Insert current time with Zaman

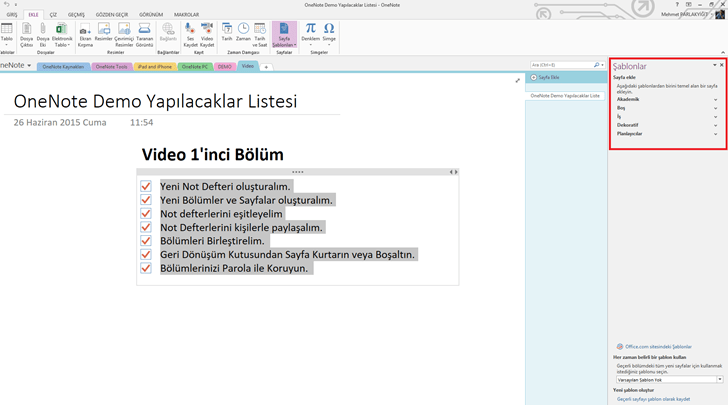coord(243,33)
